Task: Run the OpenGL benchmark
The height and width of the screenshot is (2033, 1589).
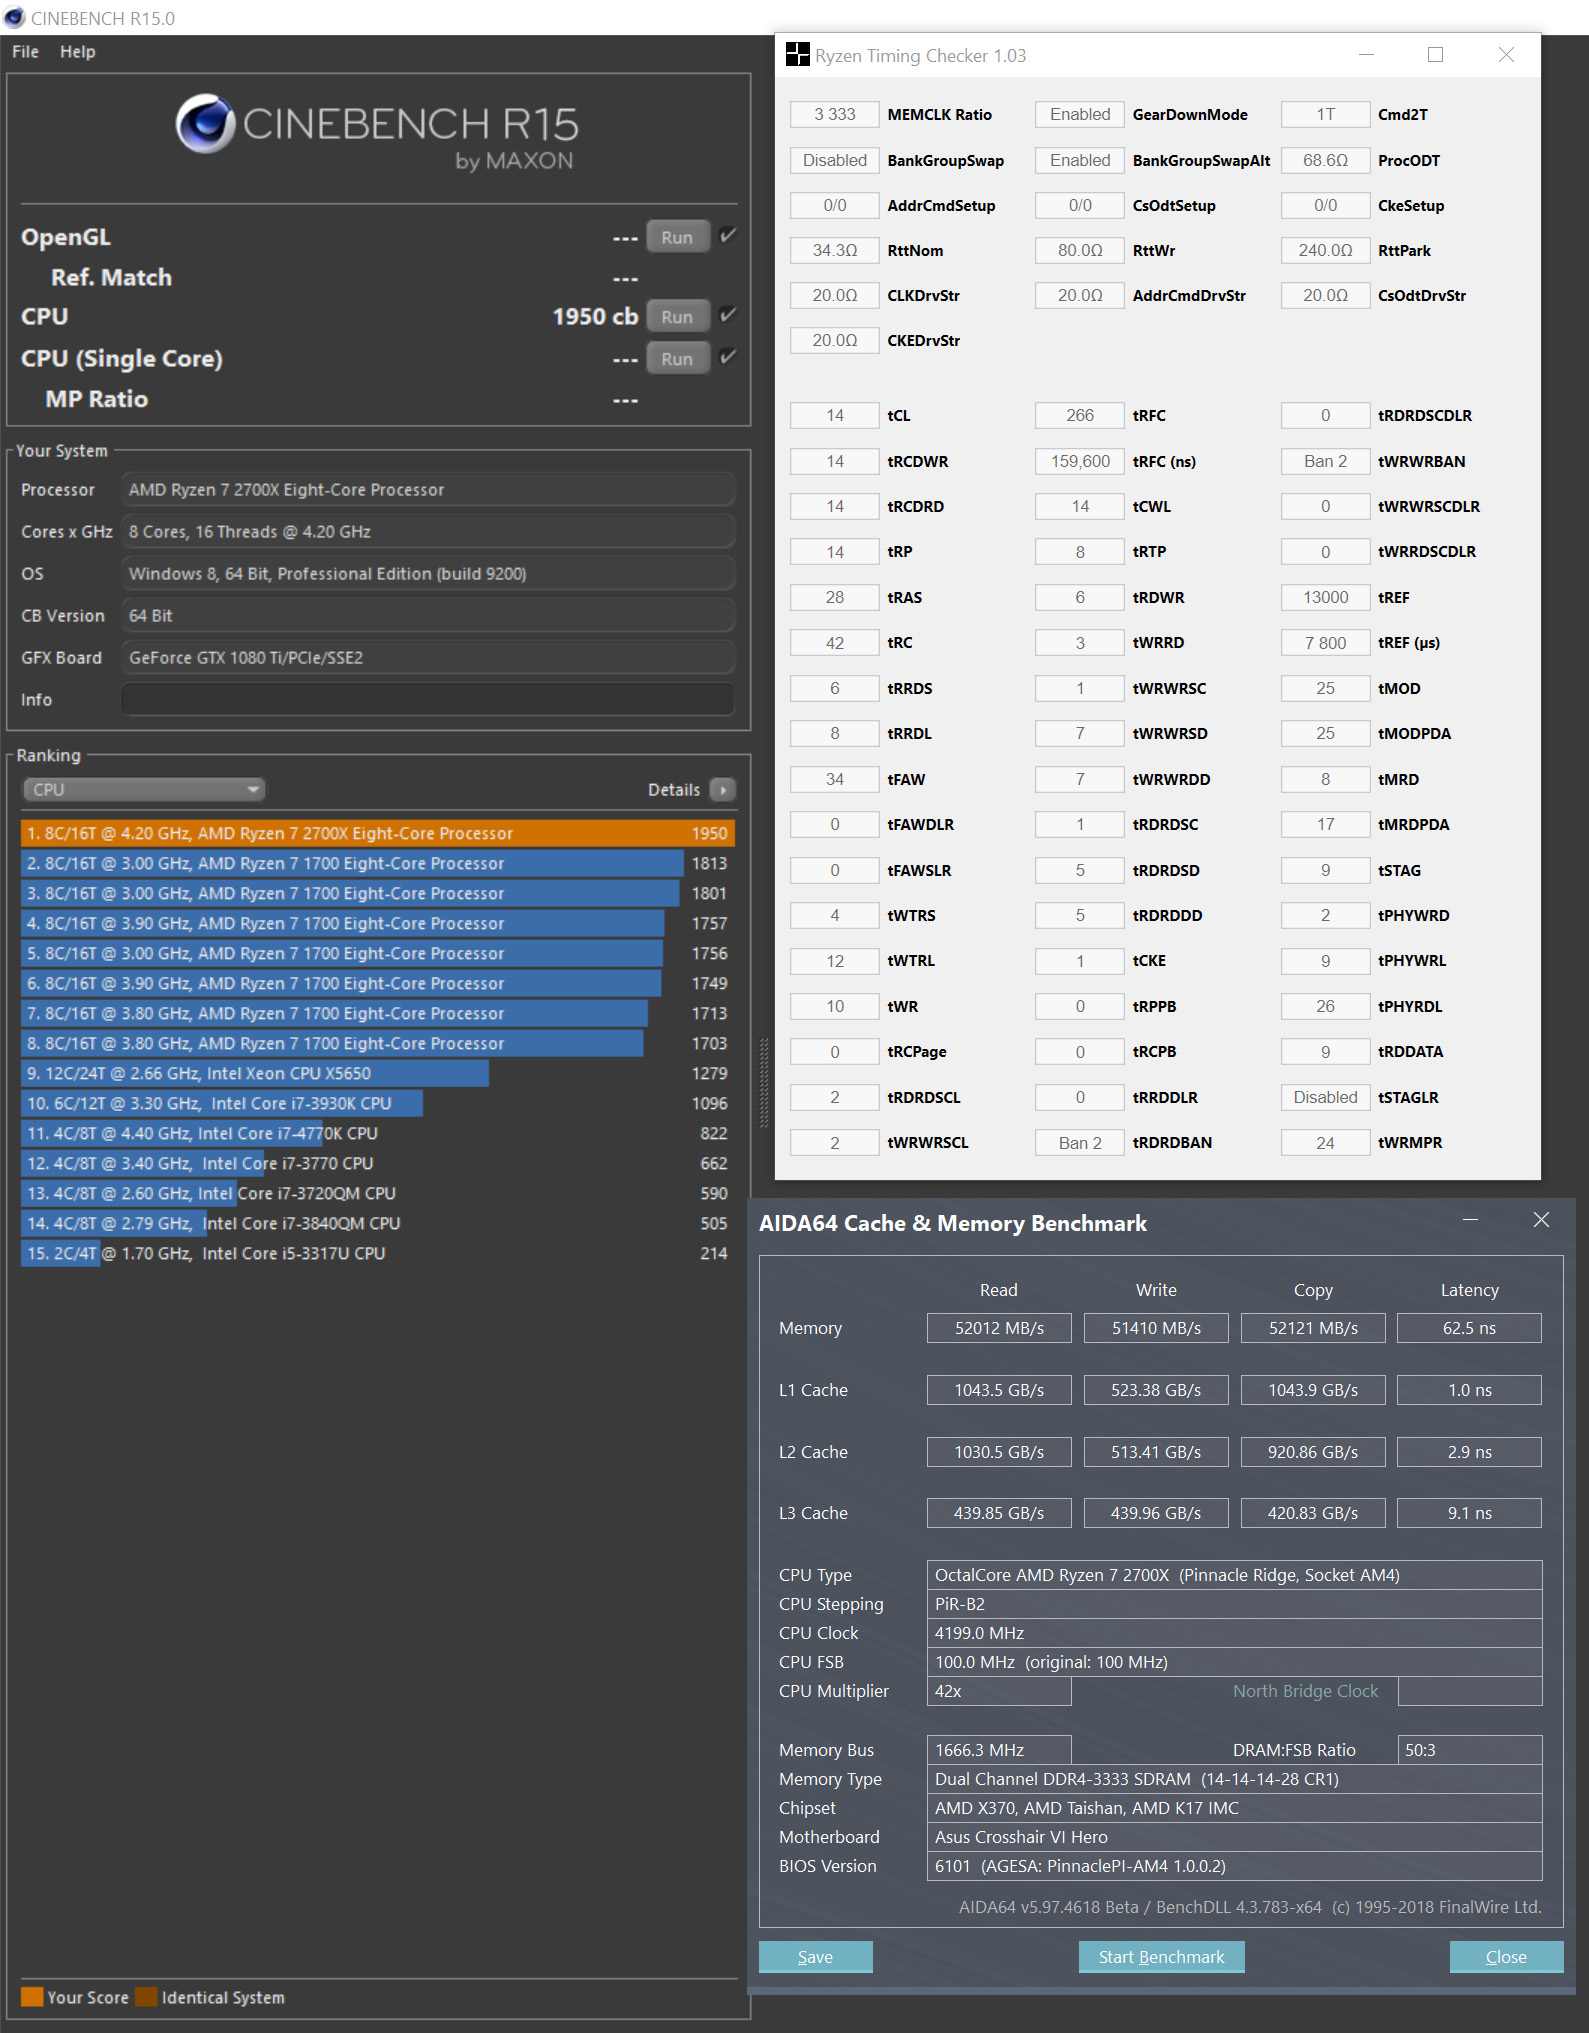Action: tap(677, 237)
